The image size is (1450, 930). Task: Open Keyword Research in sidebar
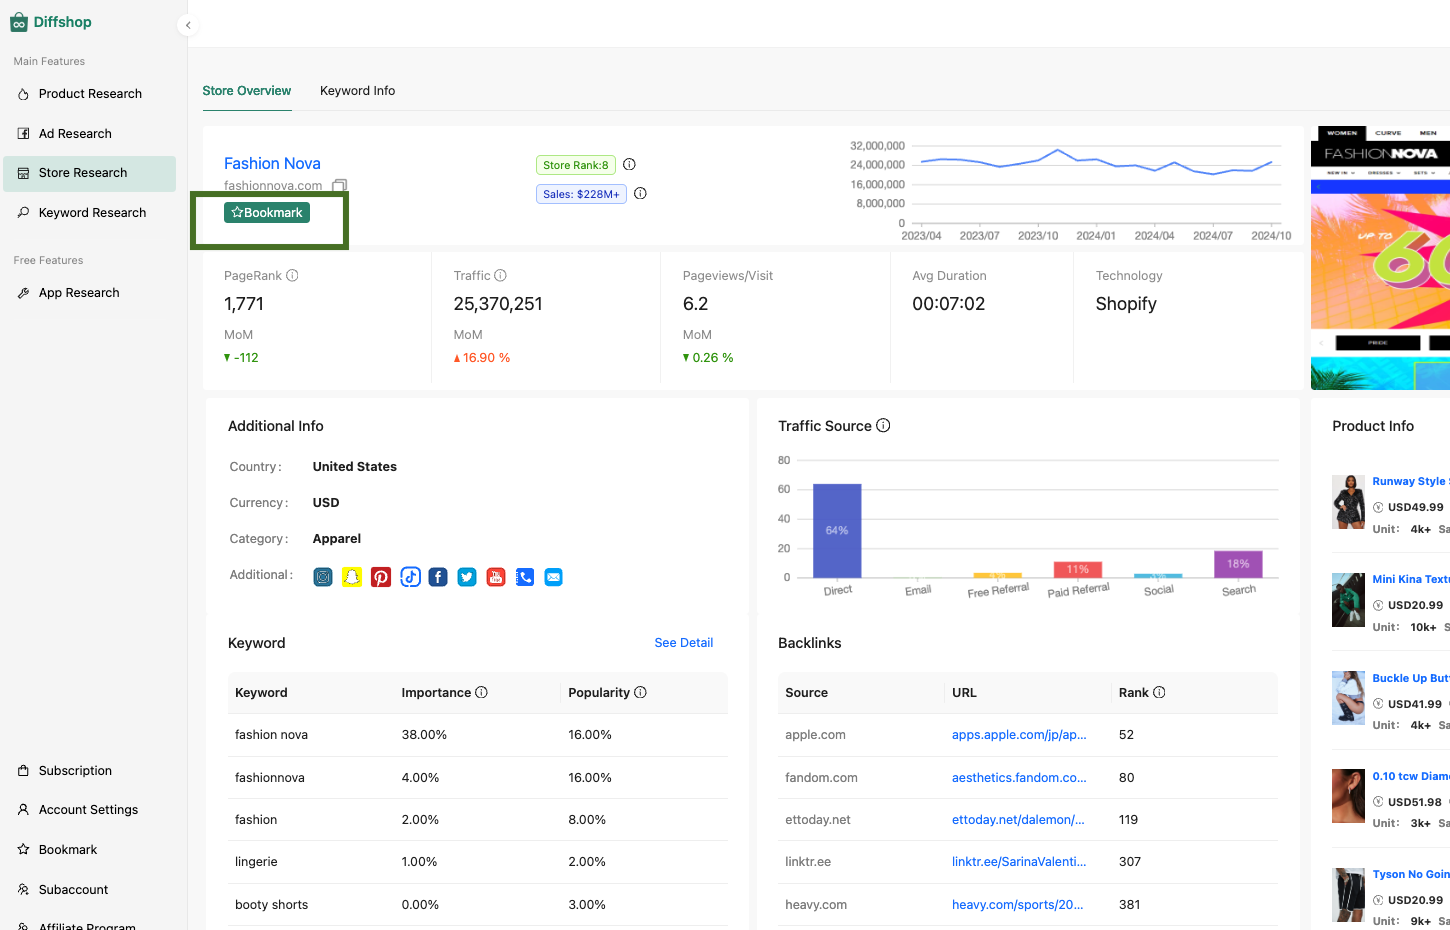pyautogui.click(x=90, y=213)
